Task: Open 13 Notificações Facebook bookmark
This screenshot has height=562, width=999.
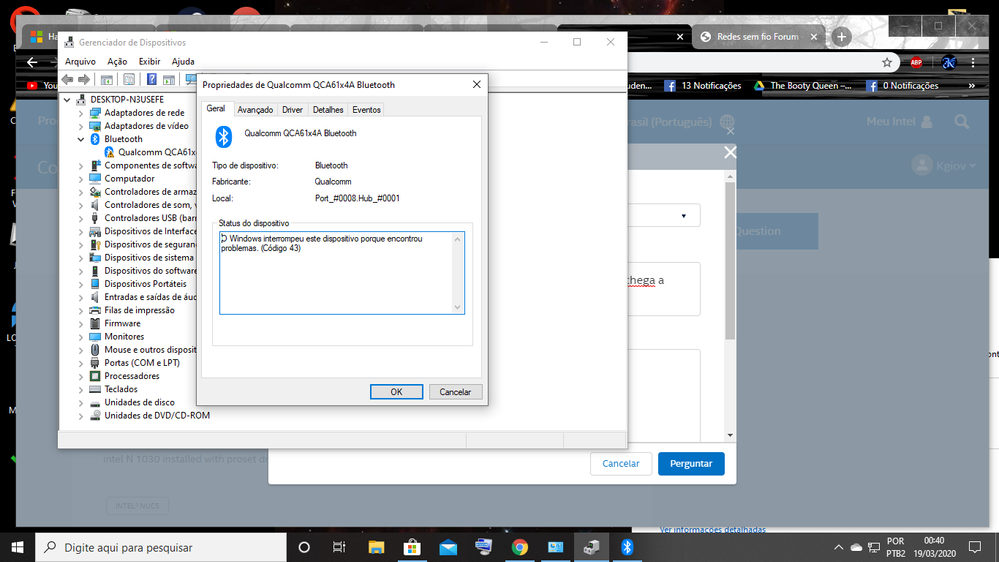Action: (x=703, y=85)
